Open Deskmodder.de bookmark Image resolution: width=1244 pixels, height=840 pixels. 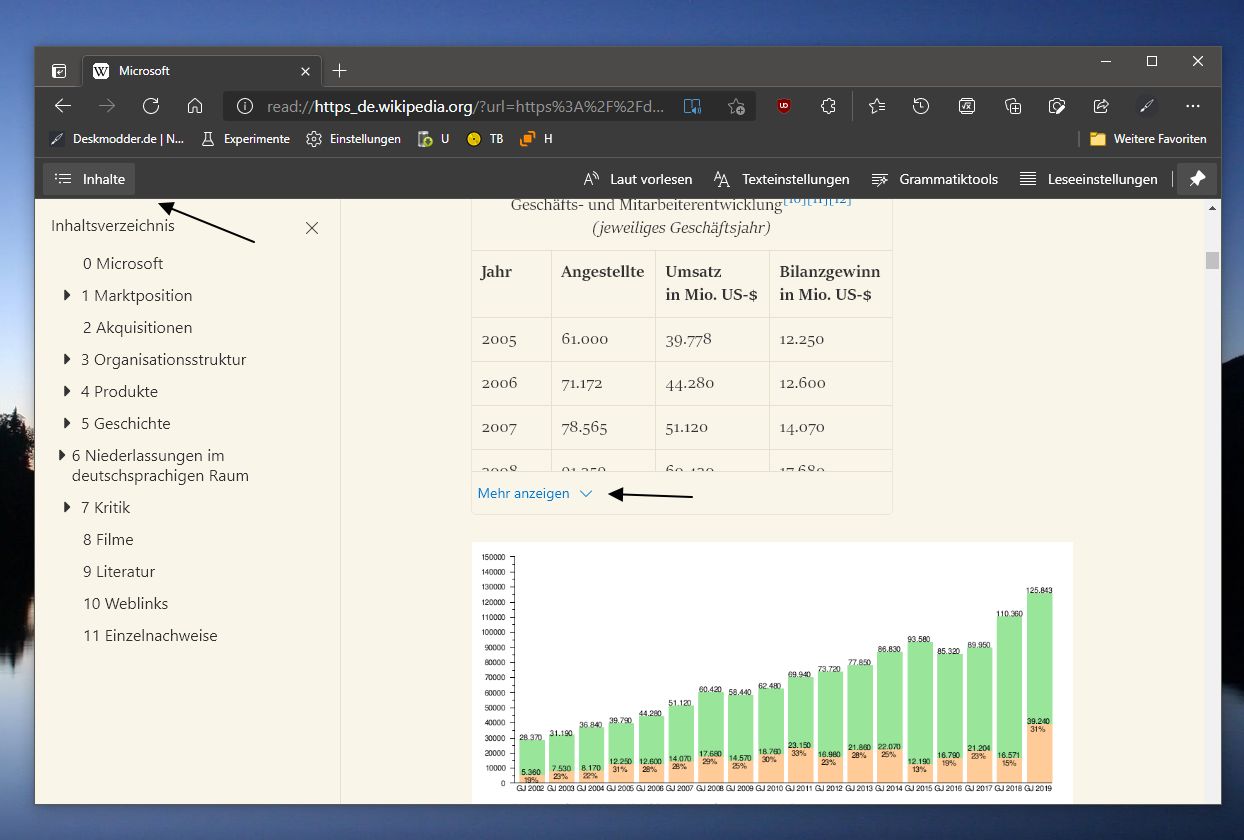point(116,139)
